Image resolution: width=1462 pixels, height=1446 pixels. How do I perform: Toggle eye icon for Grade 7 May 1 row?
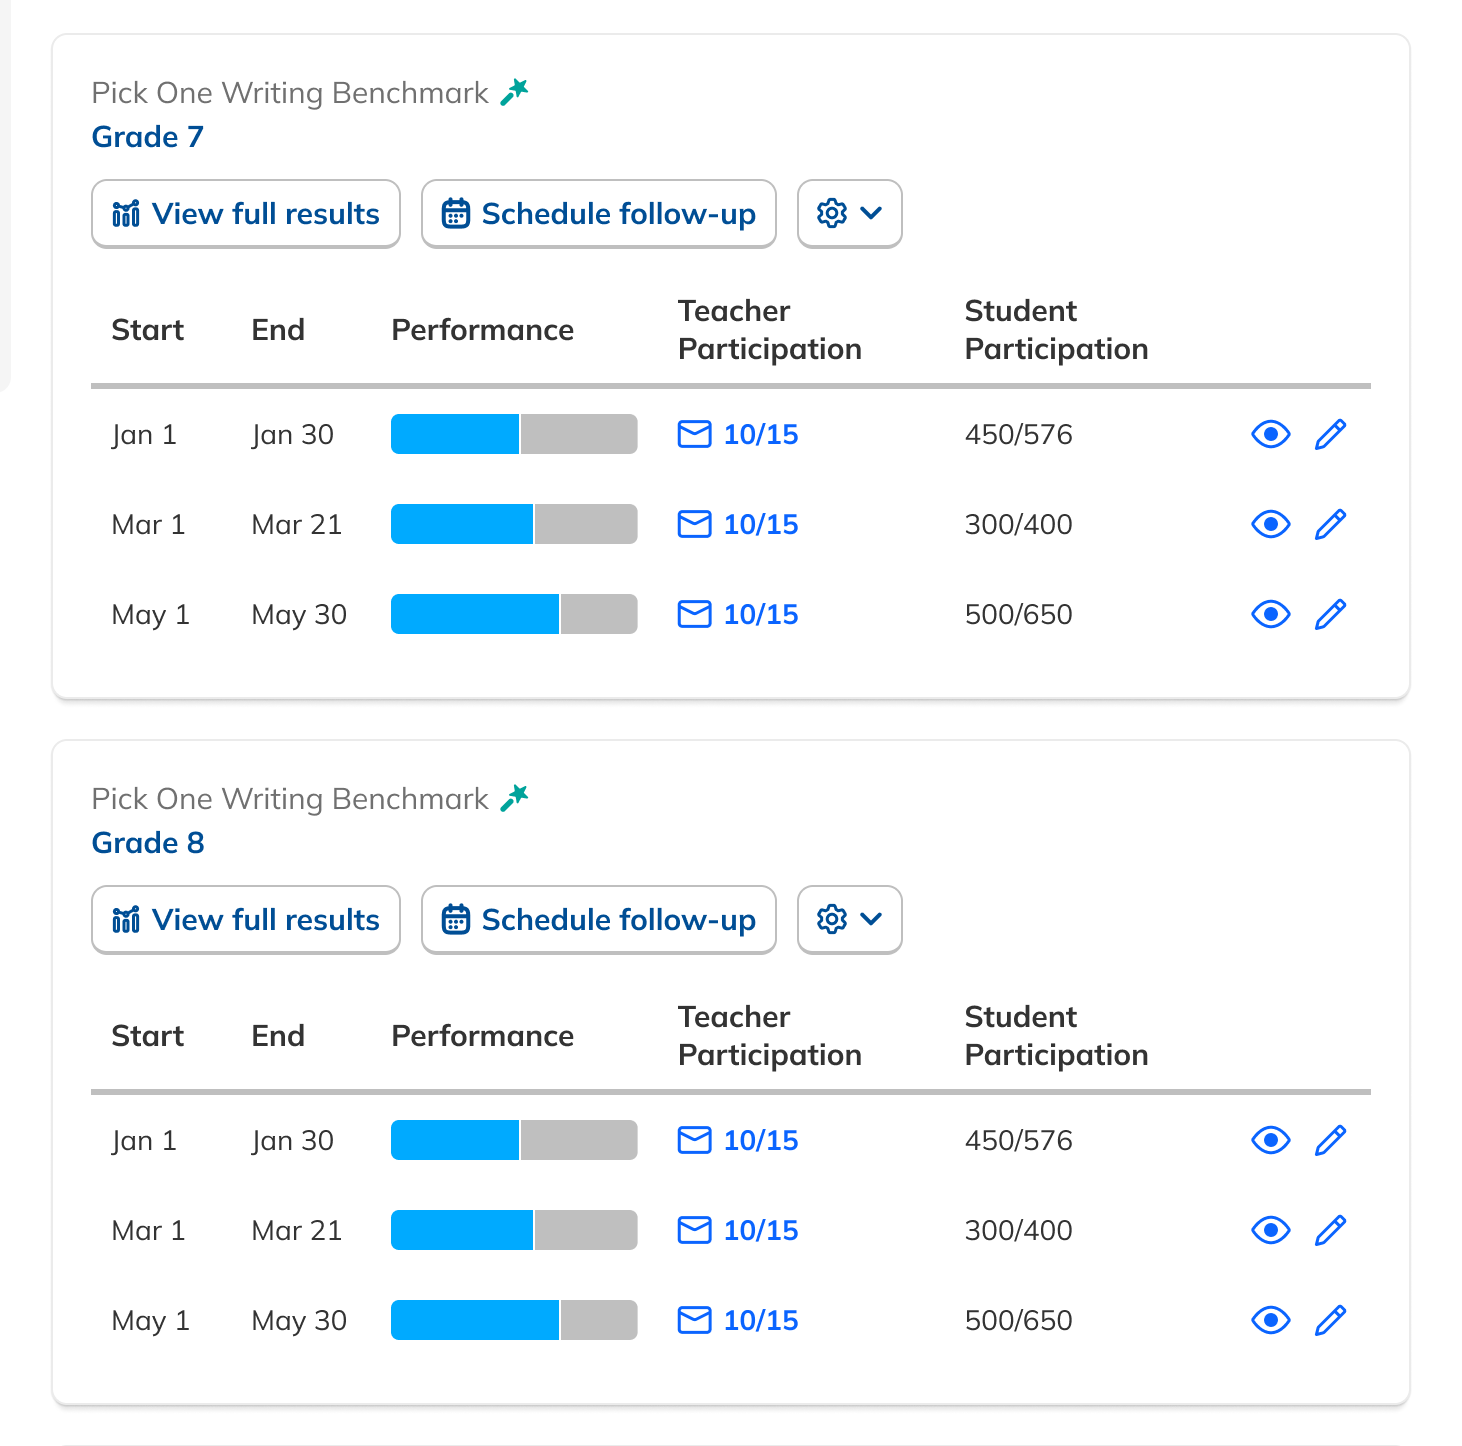tap(1270, 615)
